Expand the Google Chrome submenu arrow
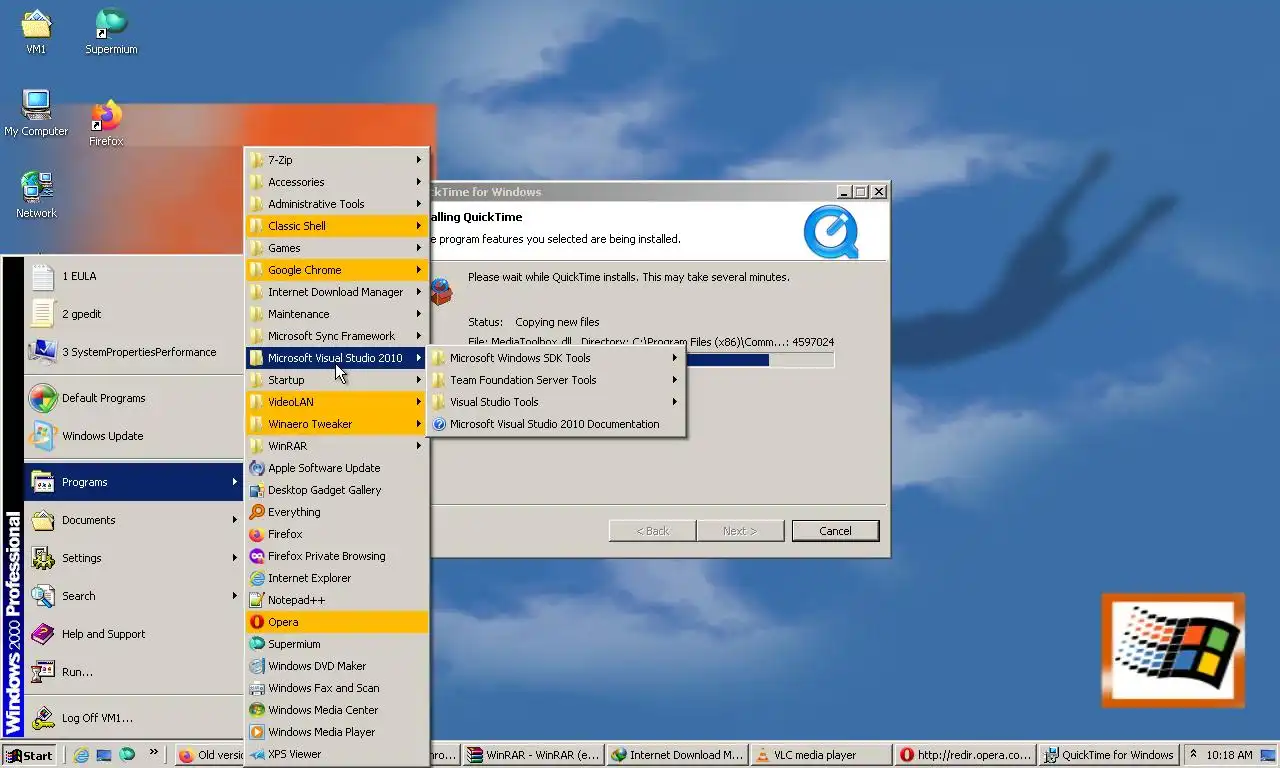The height and width of the screenshot is (768, 1280). point(419,270)
